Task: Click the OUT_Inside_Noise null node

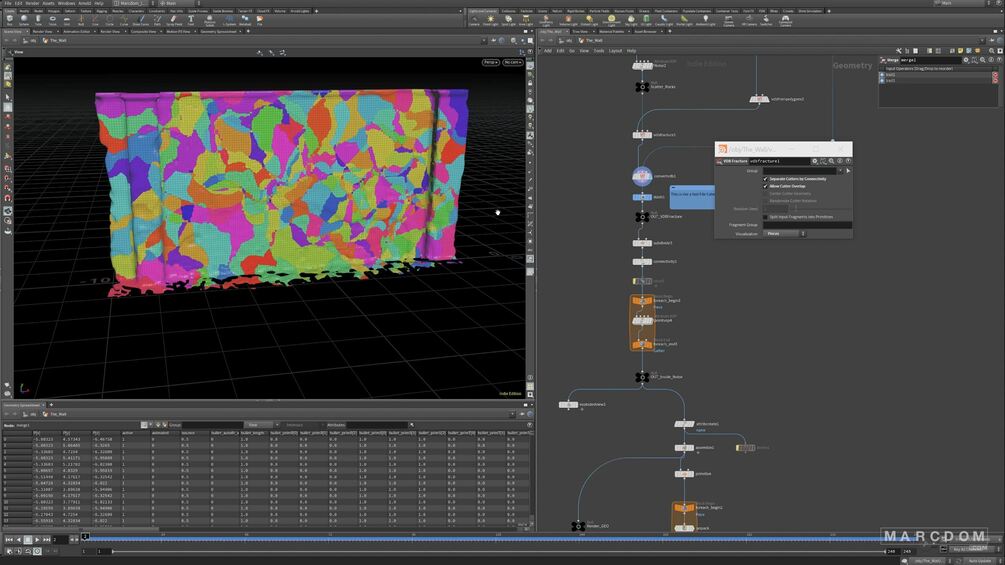Action: pyautogui.click(x=642, y=377)
